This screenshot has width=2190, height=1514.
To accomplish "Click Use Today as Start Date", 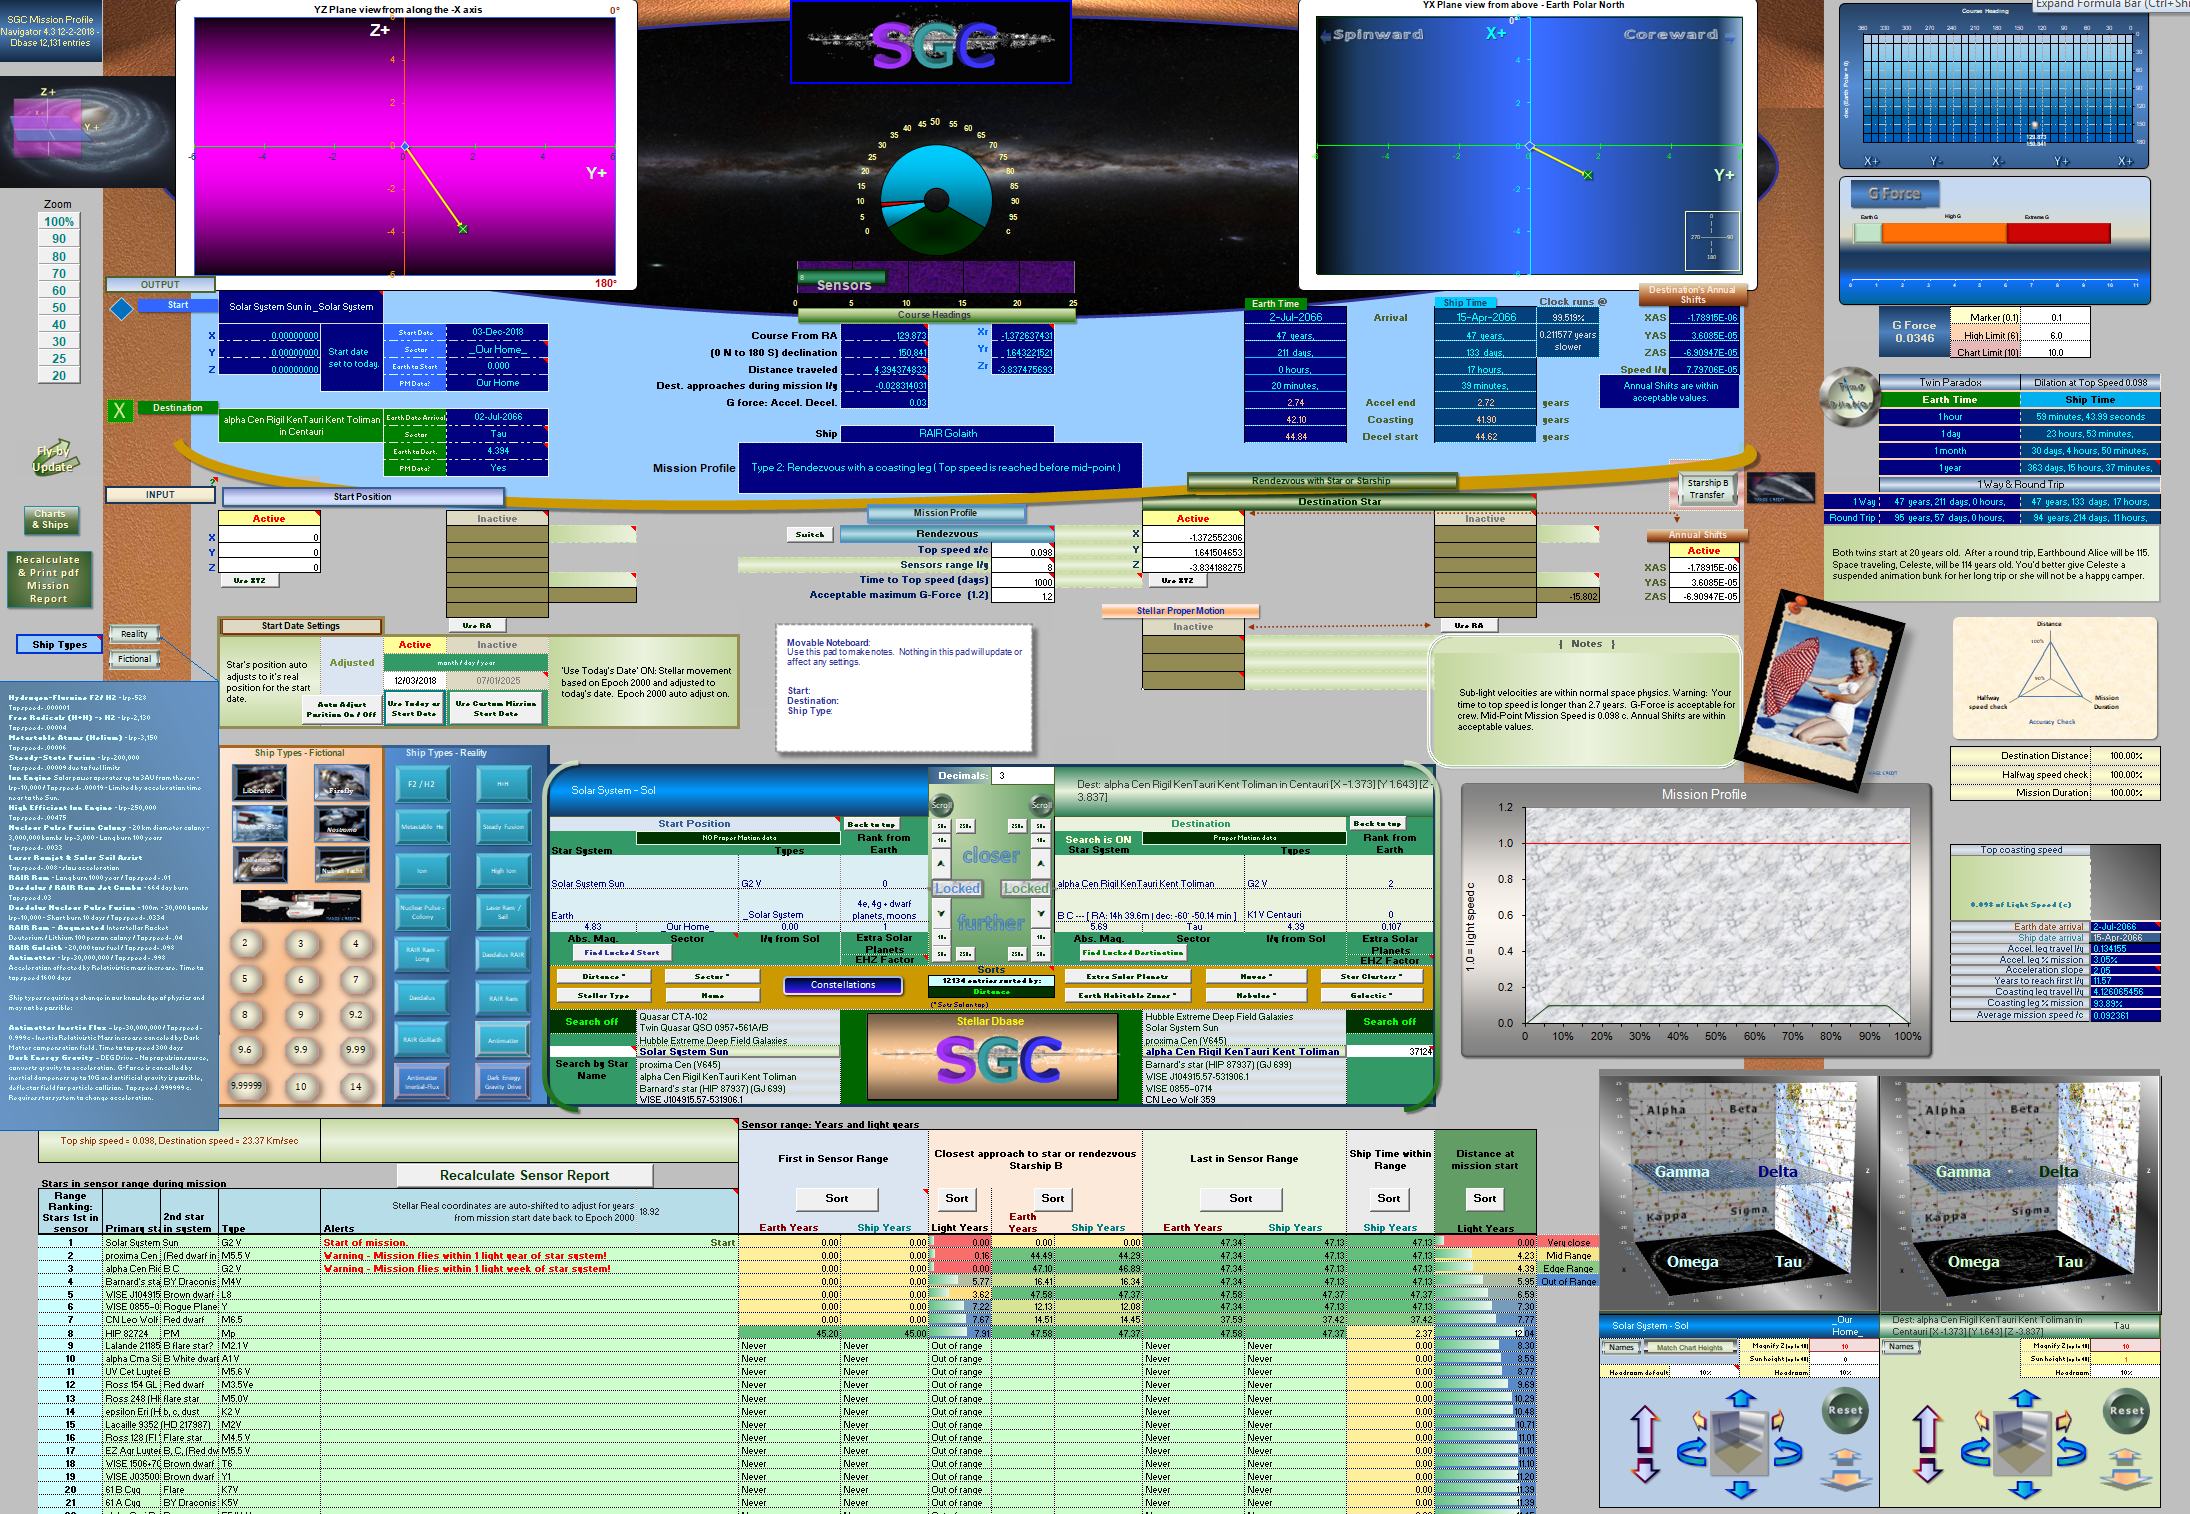I will pos(414,709).
